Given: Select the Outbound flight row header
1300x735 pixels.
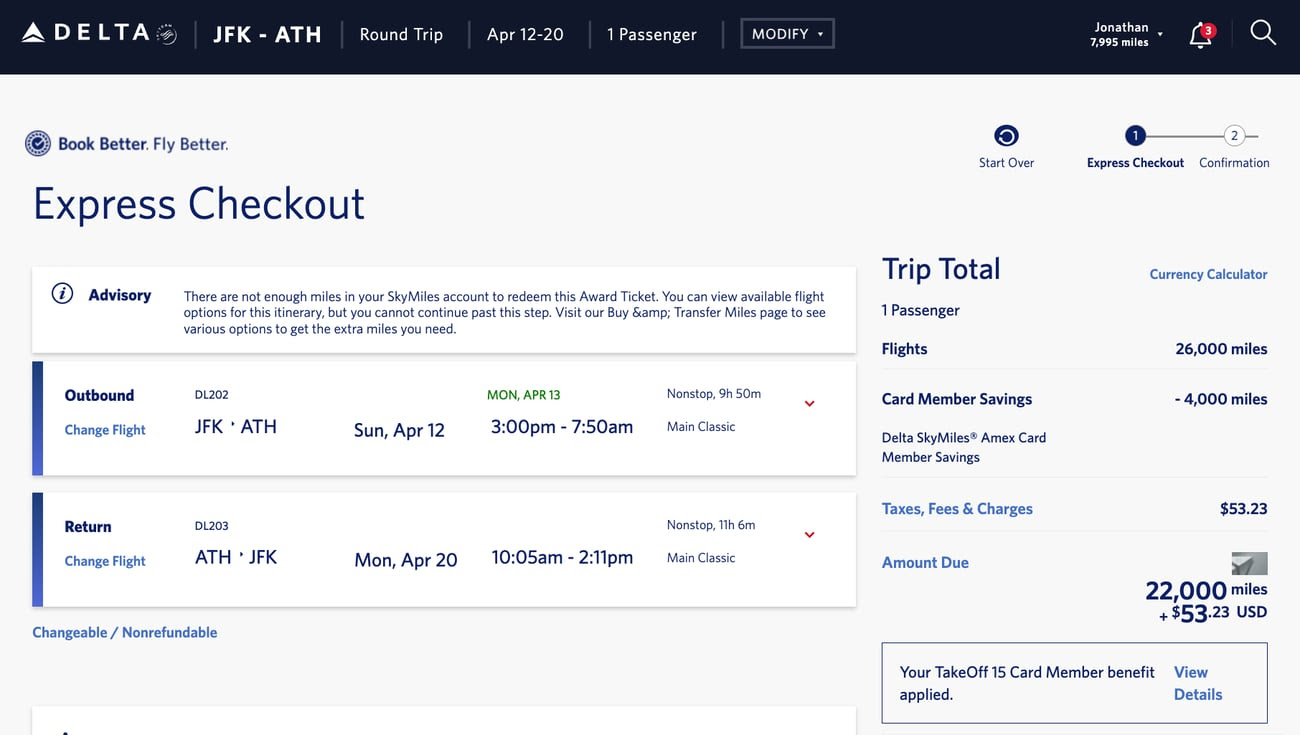Looking at the screenshot, I should coord(99,395).
